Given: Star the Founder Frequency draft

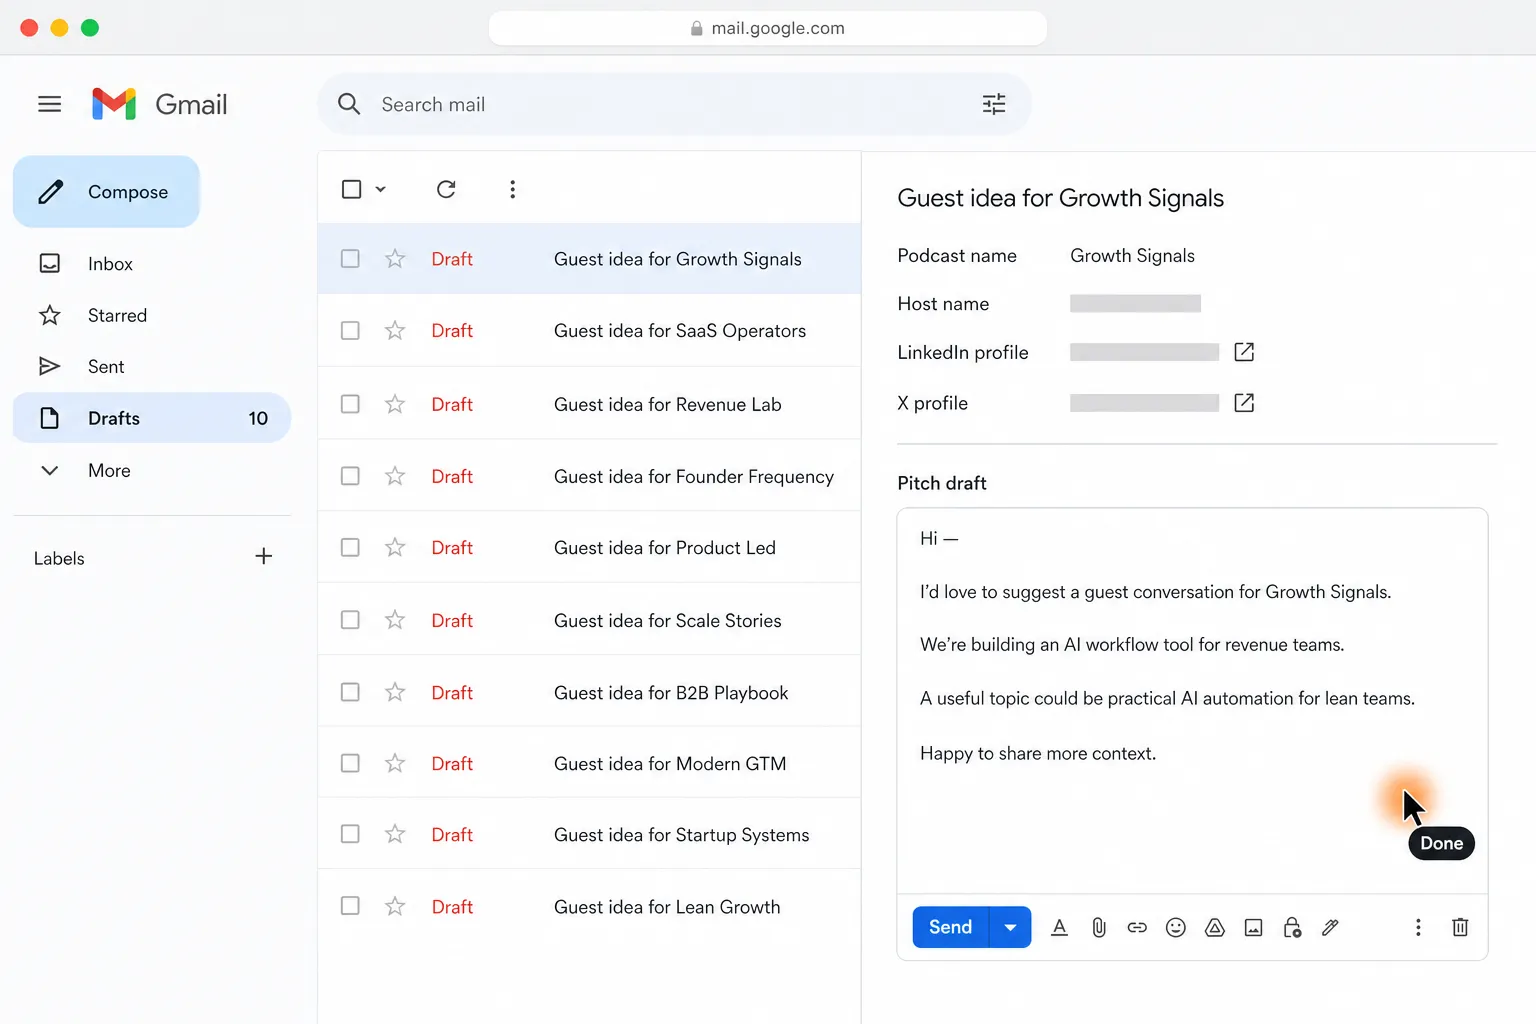Looking at the screenshot, I should pyautogui.click(x=395, y=476).
